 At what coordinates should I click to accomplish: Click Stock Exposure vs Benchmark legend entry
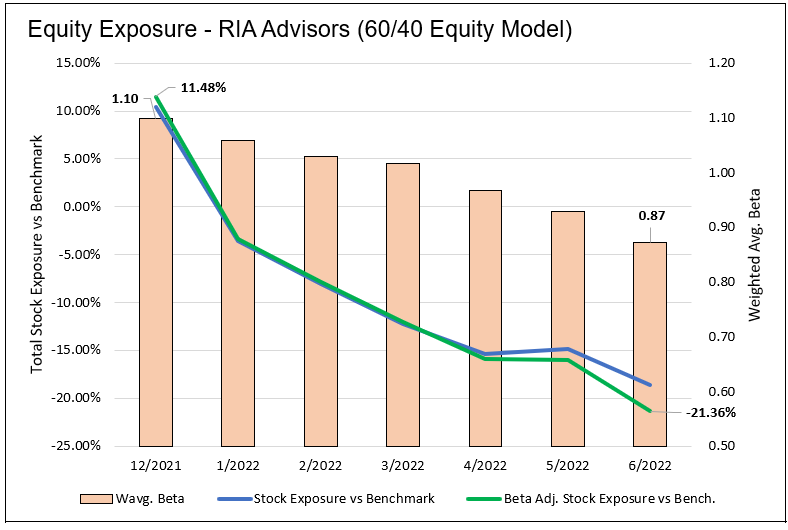[x=344, y=498]
